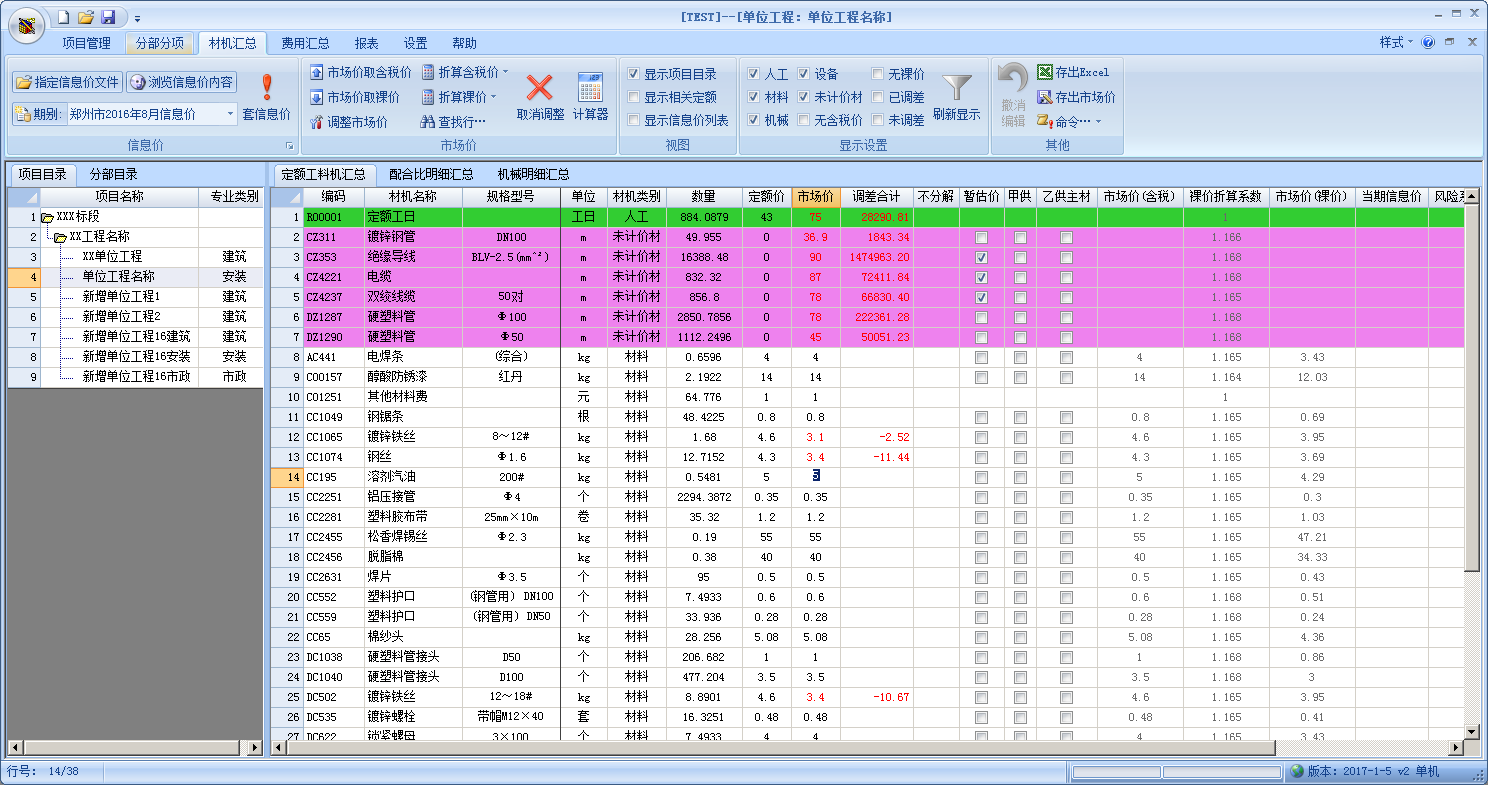Apply 套信息价 exclamation icon
Viewport: 1488px width, 785px height.
click(x=267, y=97)
